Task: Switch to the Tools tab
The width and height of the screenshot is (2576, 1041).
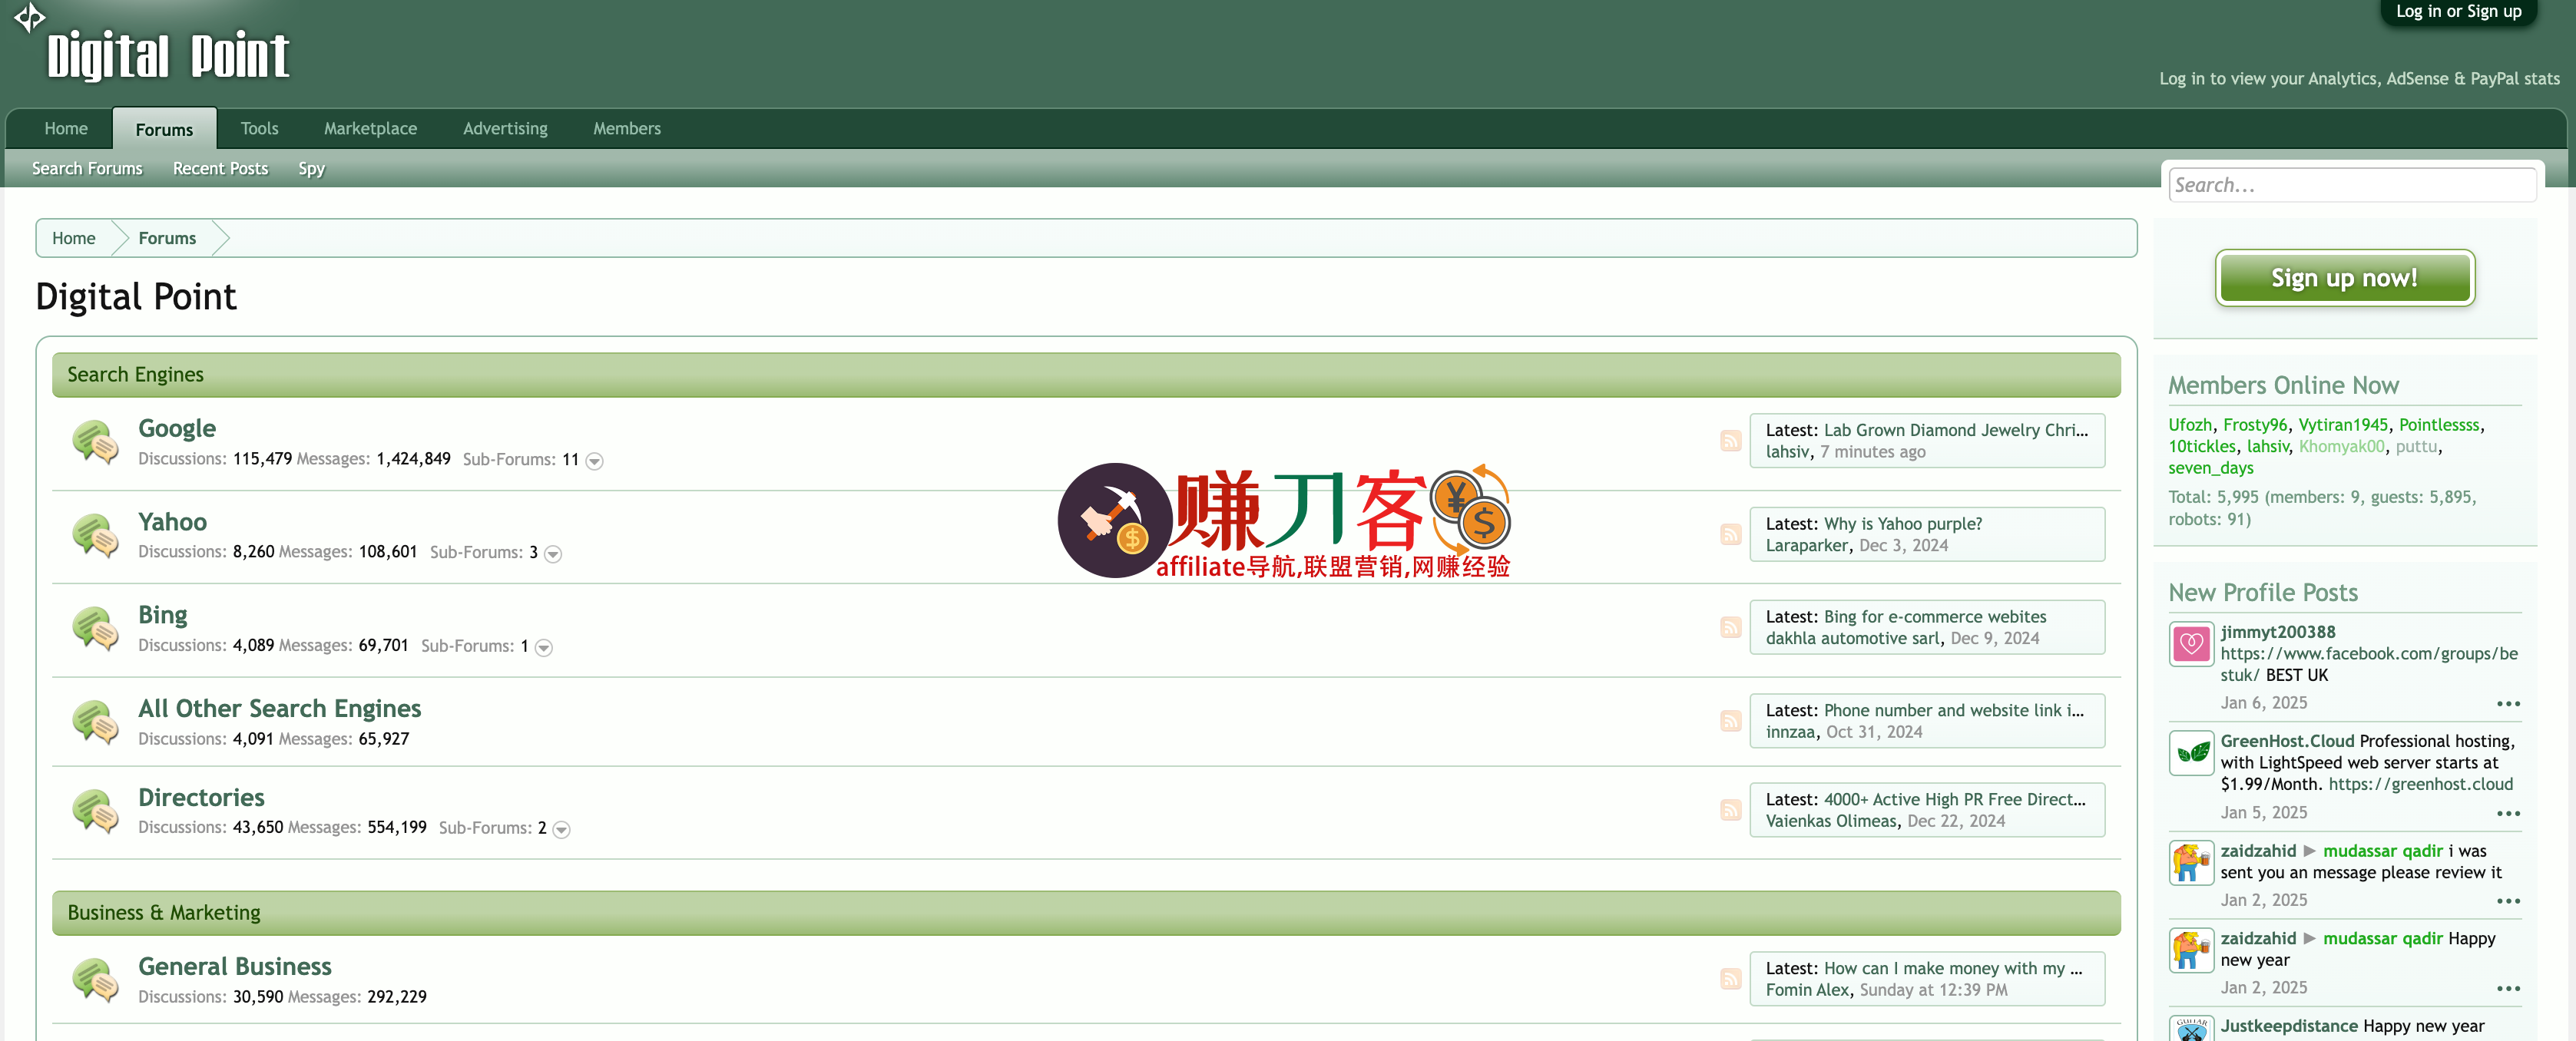Action: [259, 128]
